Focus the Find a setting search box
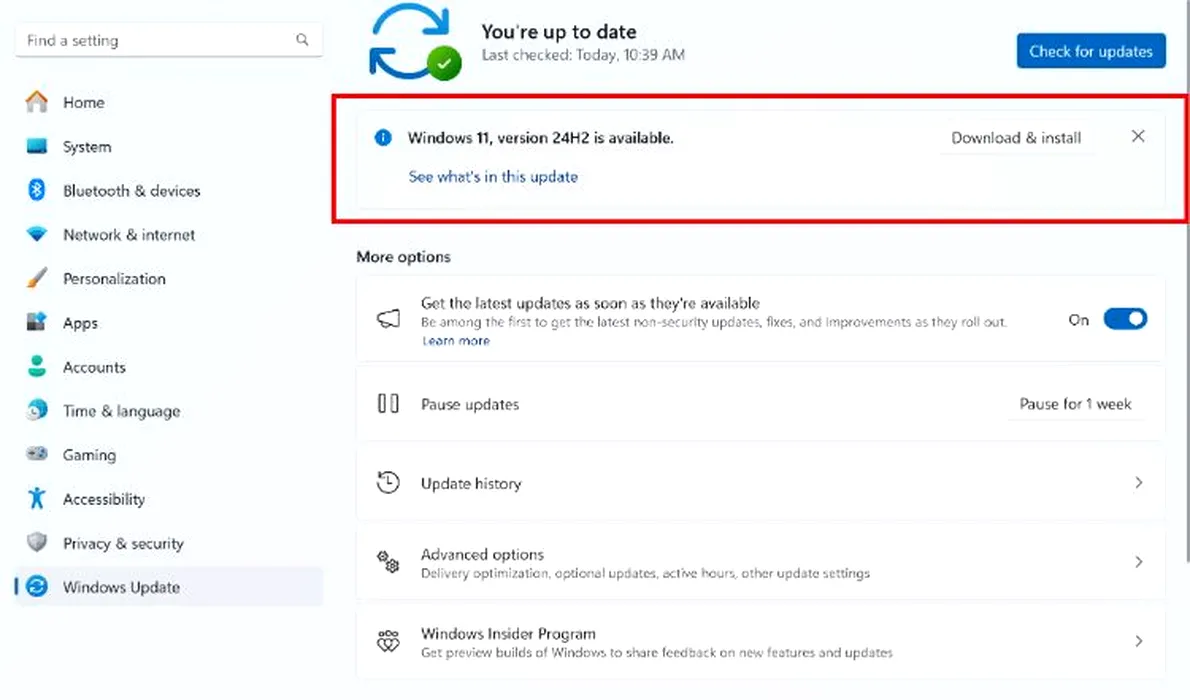Screen dimensions: 1190x700 [x=168, y=39]
